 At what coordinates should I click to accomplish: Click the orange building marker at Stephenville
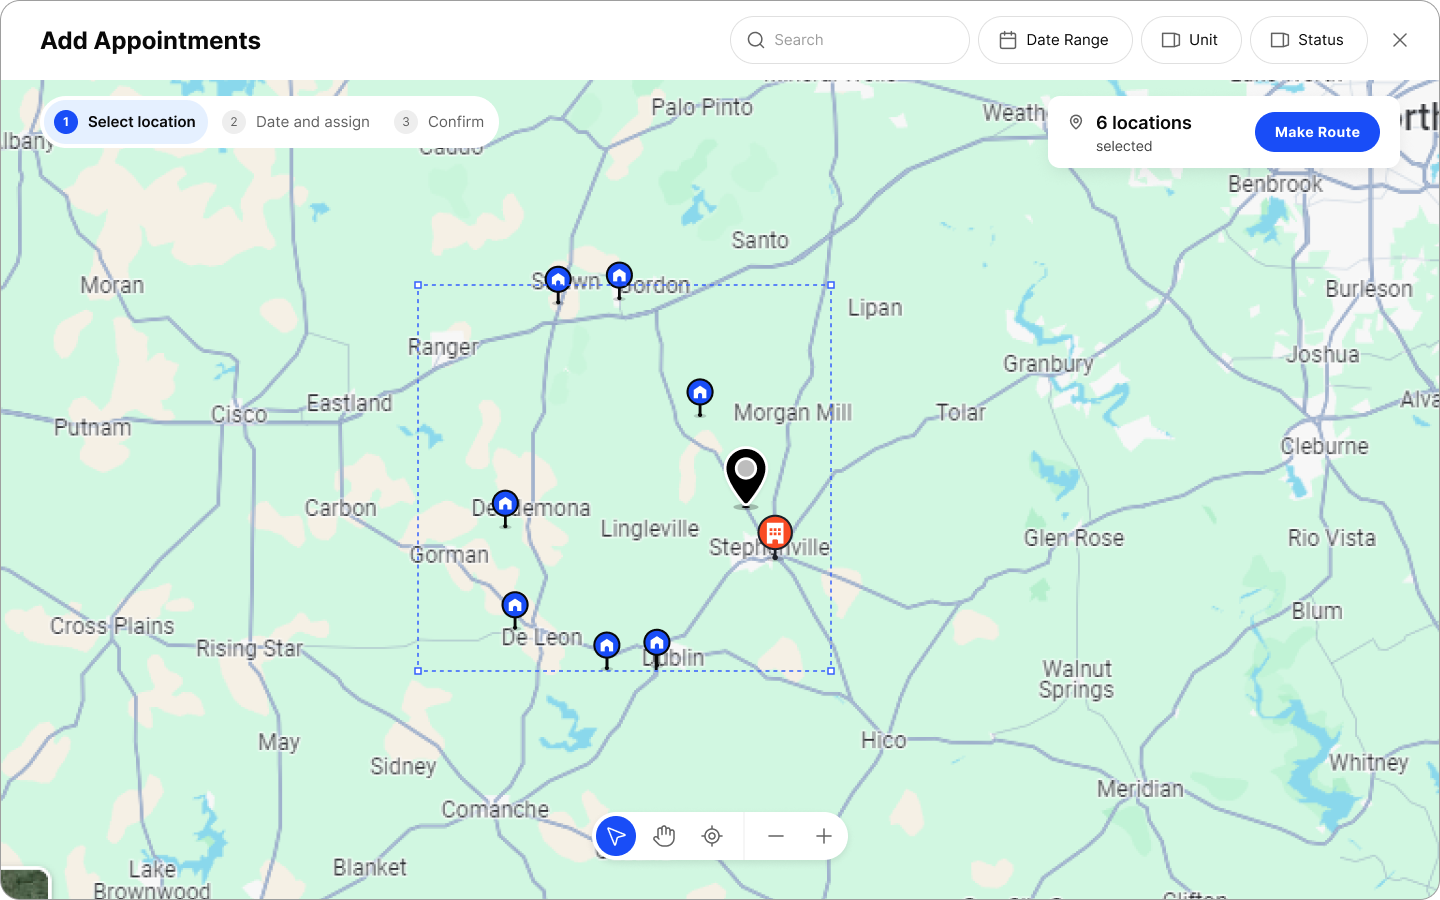click(x=775, y=534)
